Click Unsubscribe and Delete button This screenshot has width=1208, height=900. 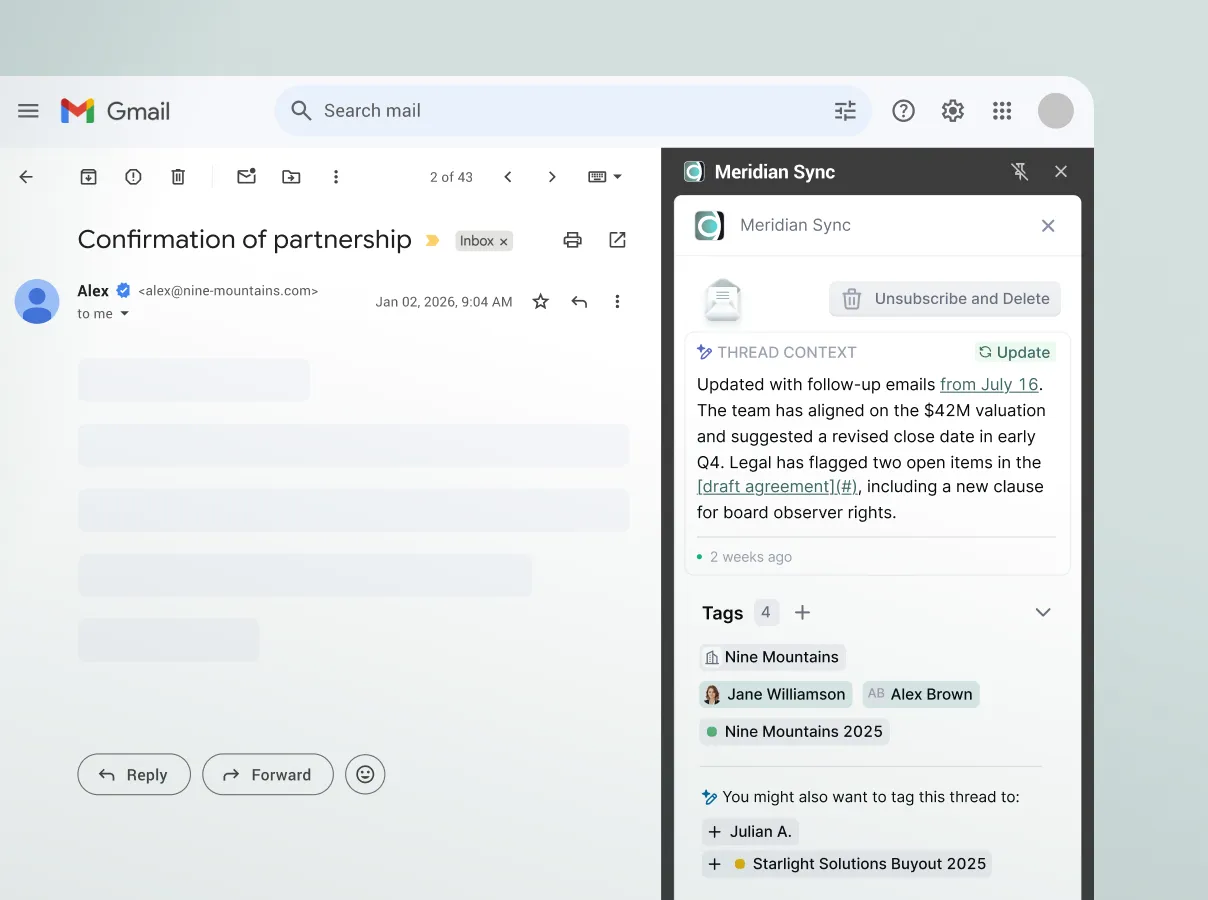pos(945,299)
